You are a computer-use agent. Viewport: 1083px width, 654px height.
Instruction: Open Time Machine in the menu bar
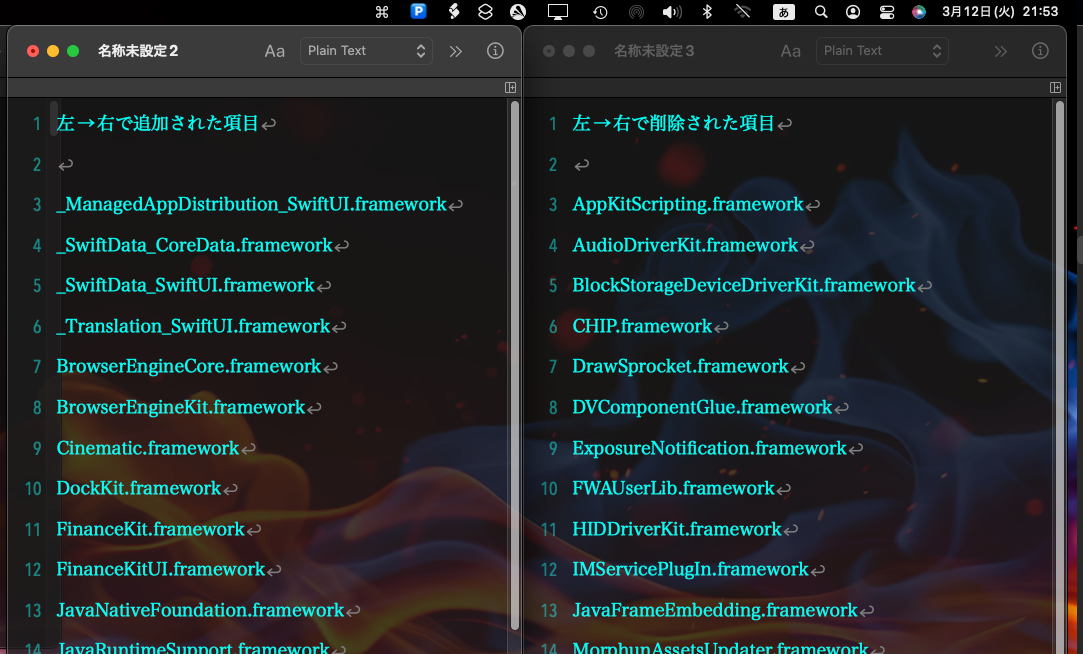click(x=600, y=12)
